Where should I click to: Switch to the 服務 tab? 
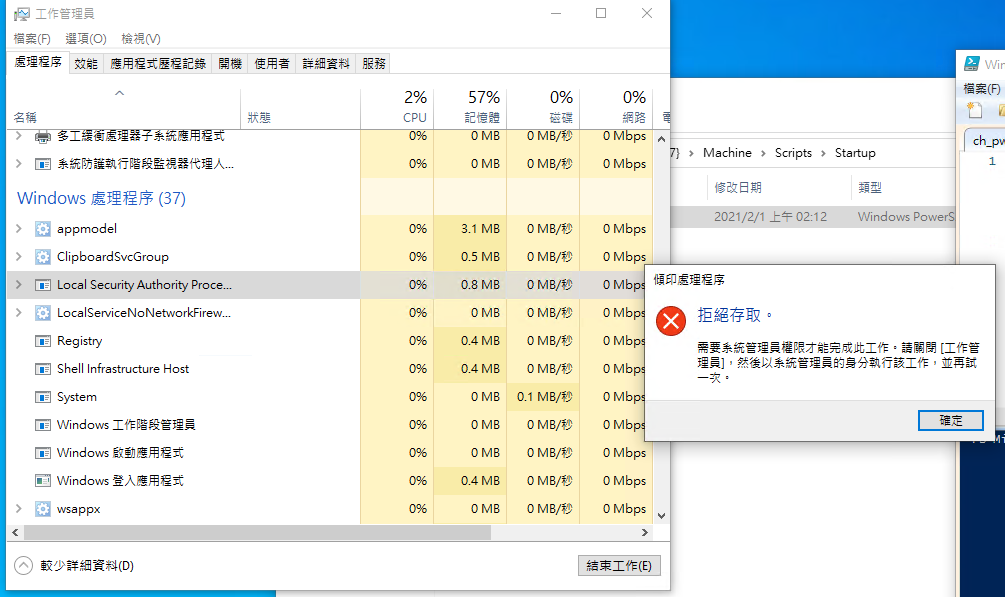tap(374, 63)
